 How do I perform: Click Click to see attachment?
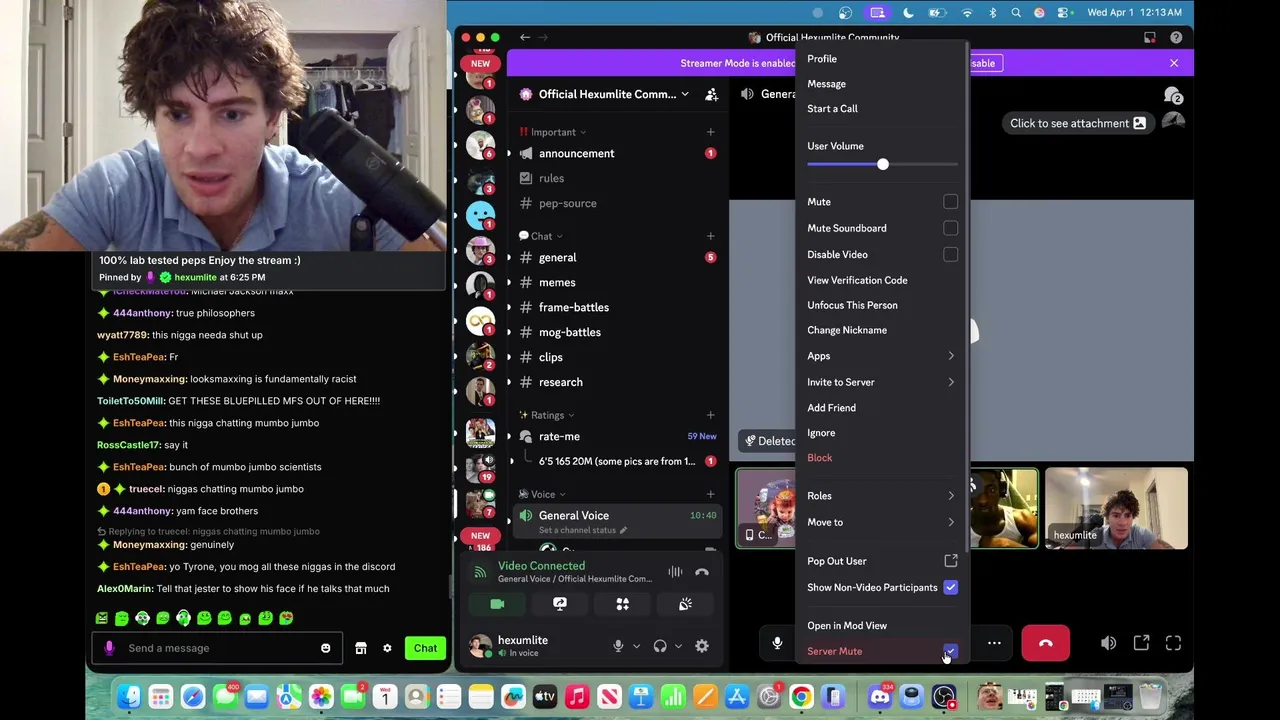click(x=1077, y=123)
